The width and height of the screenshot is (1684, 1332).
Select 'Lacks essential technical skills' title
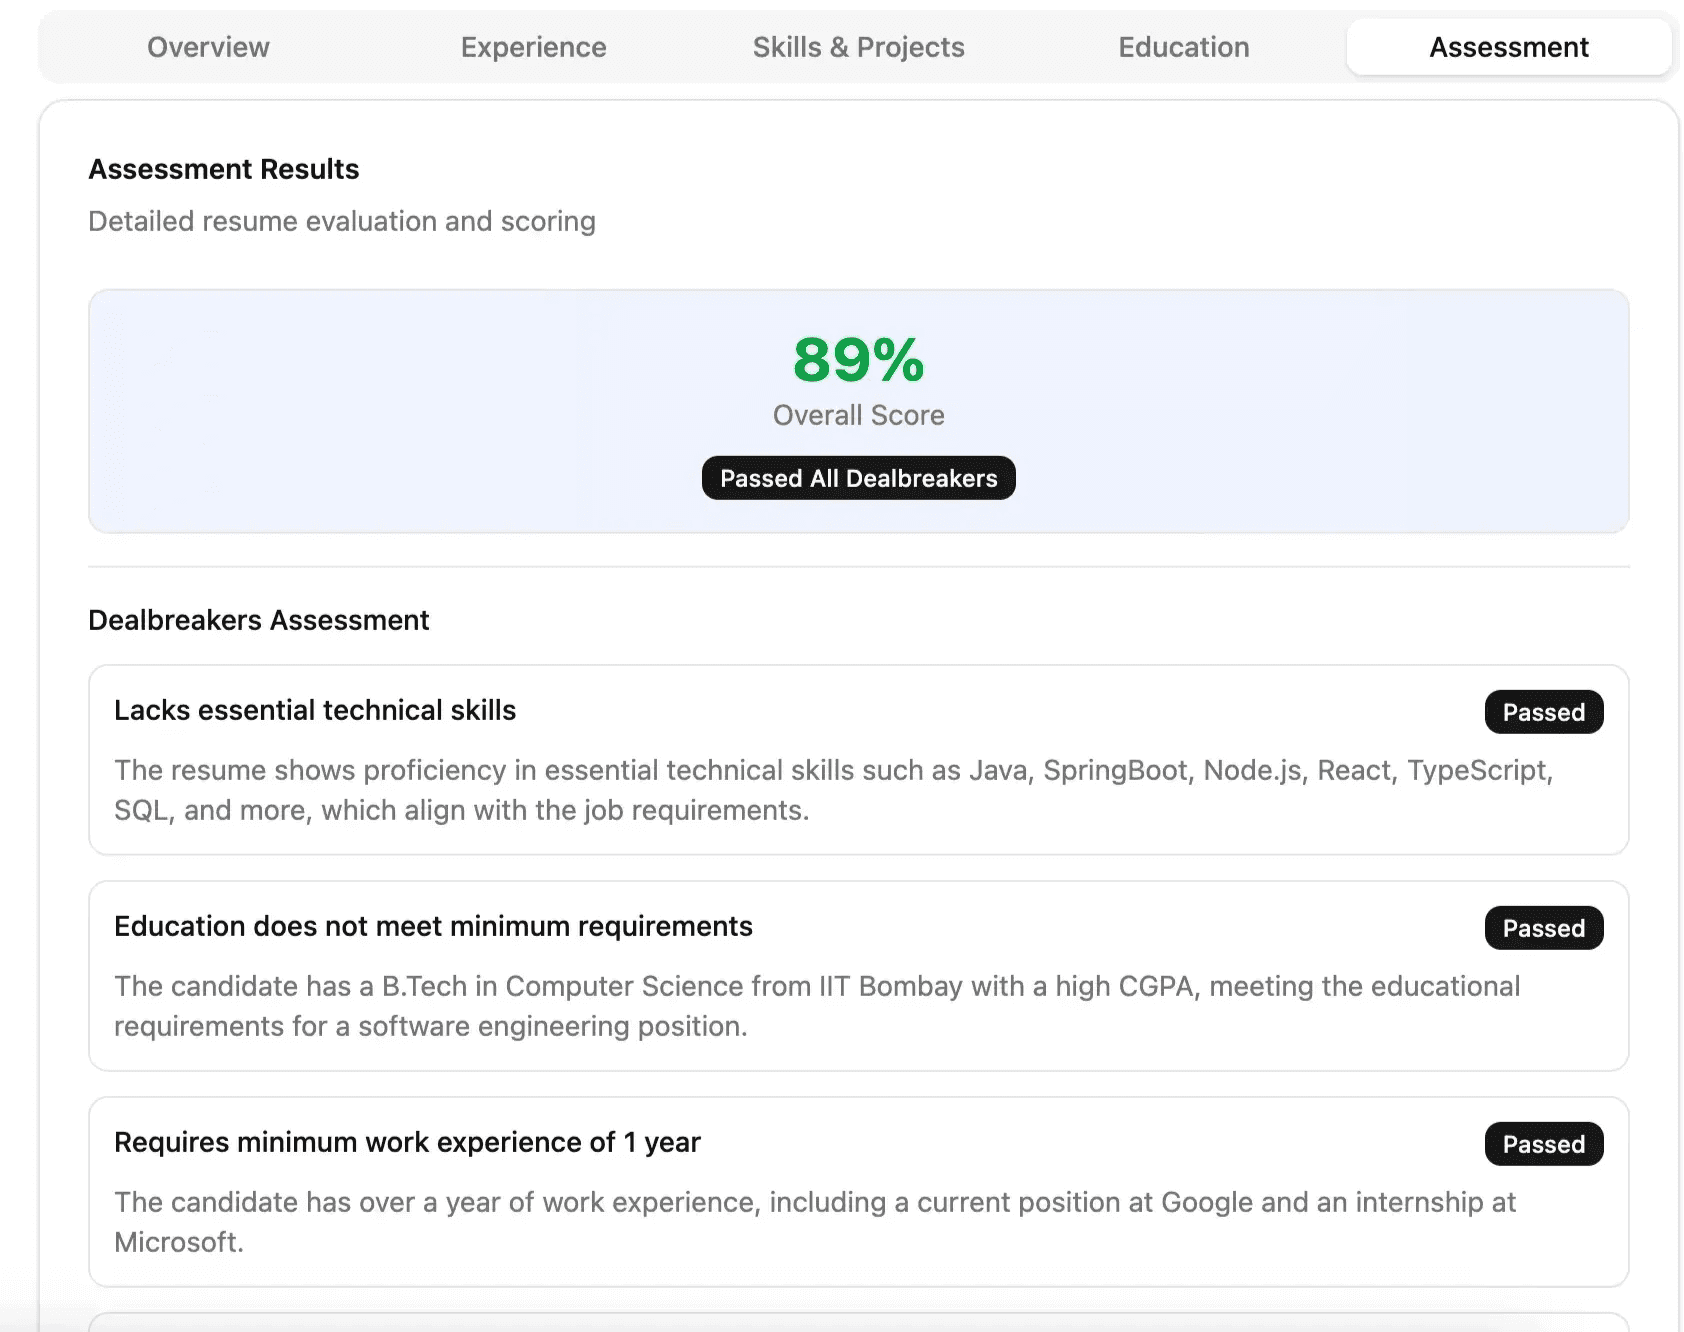(x=315, y=710)
